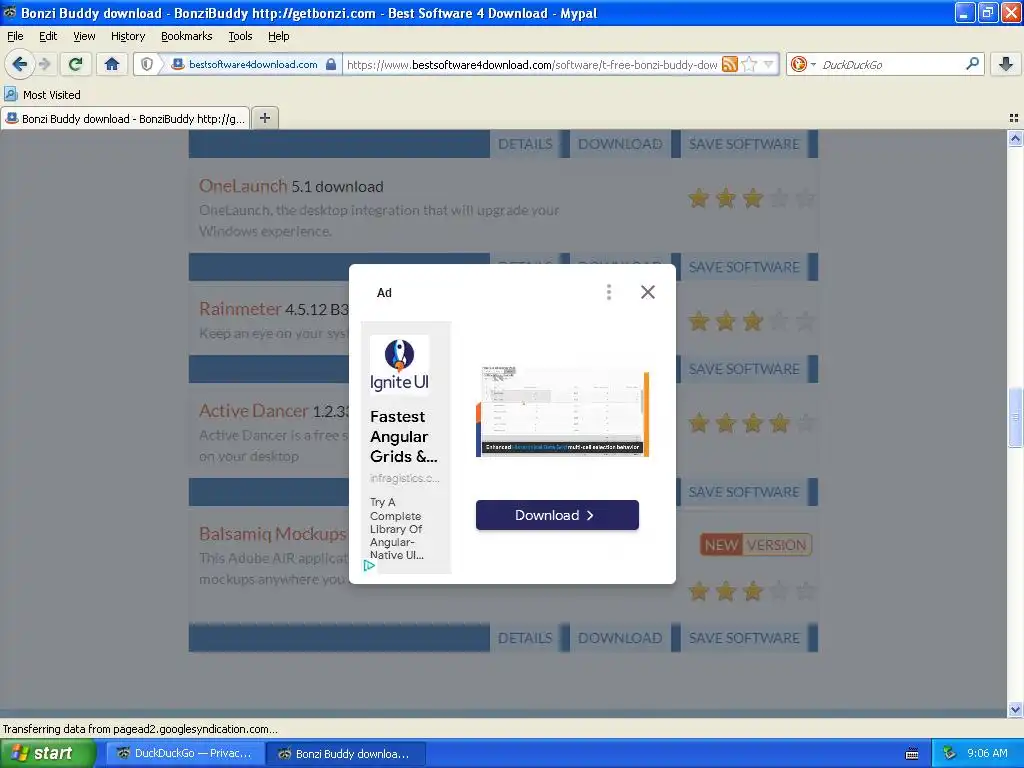Image resolution: width=1024 pixels, height=768 pixels.
Task: Click the ad Download button
Action: [x=557, y=515]
